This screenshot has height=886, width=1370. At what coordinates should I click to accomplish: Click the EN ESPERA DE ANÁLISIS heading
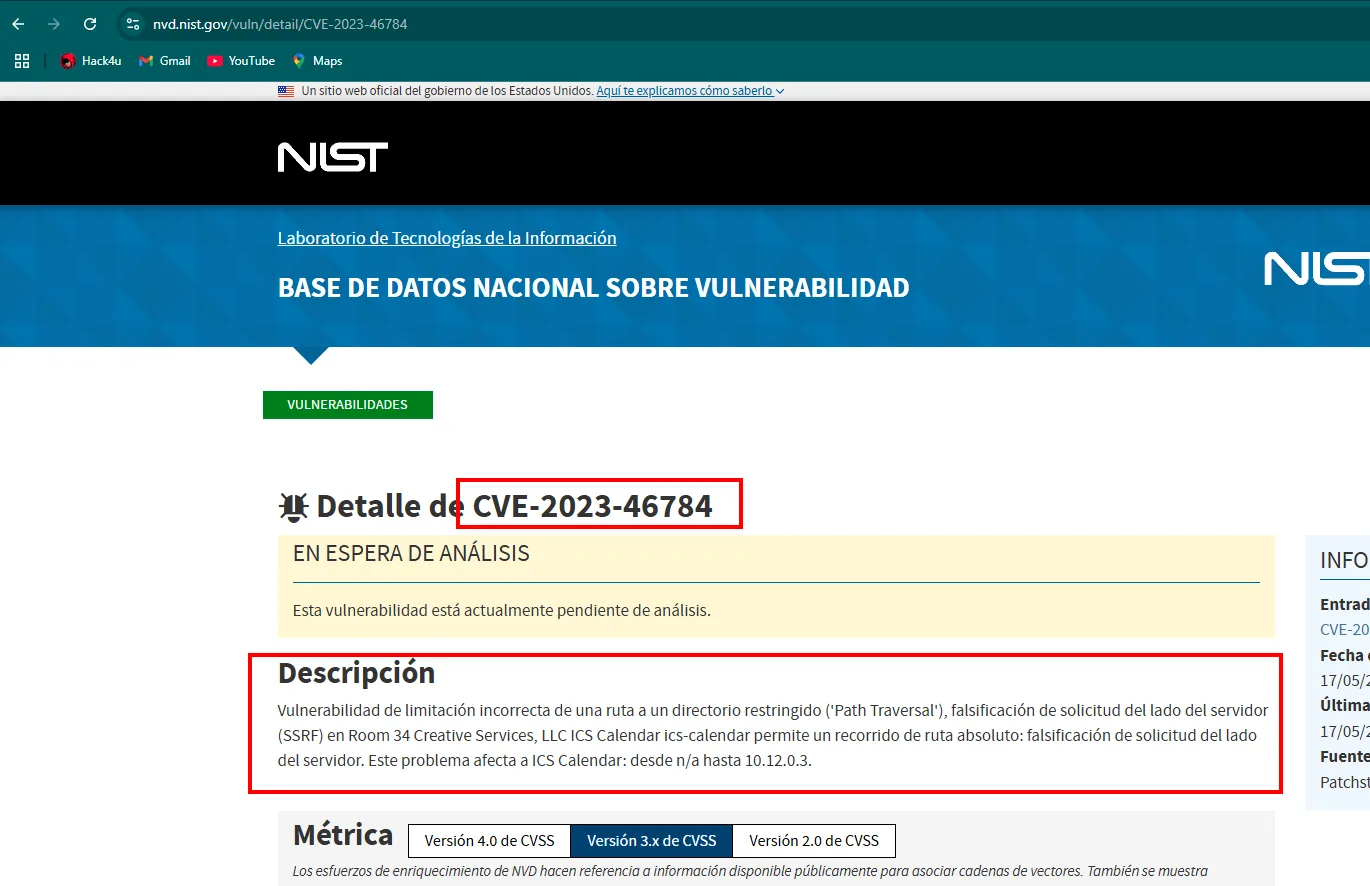coord(411,553)
